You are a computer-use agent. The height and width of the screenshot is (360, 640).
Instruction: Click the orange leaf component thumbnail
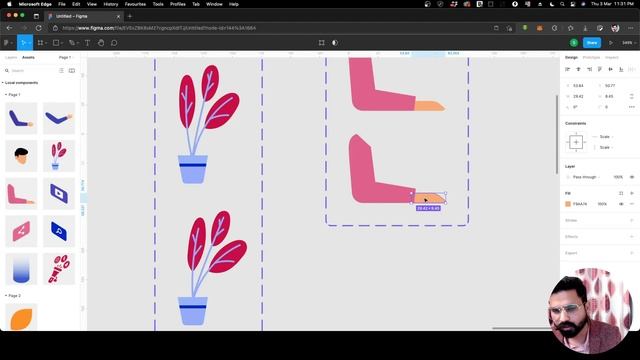pos(21,317)
